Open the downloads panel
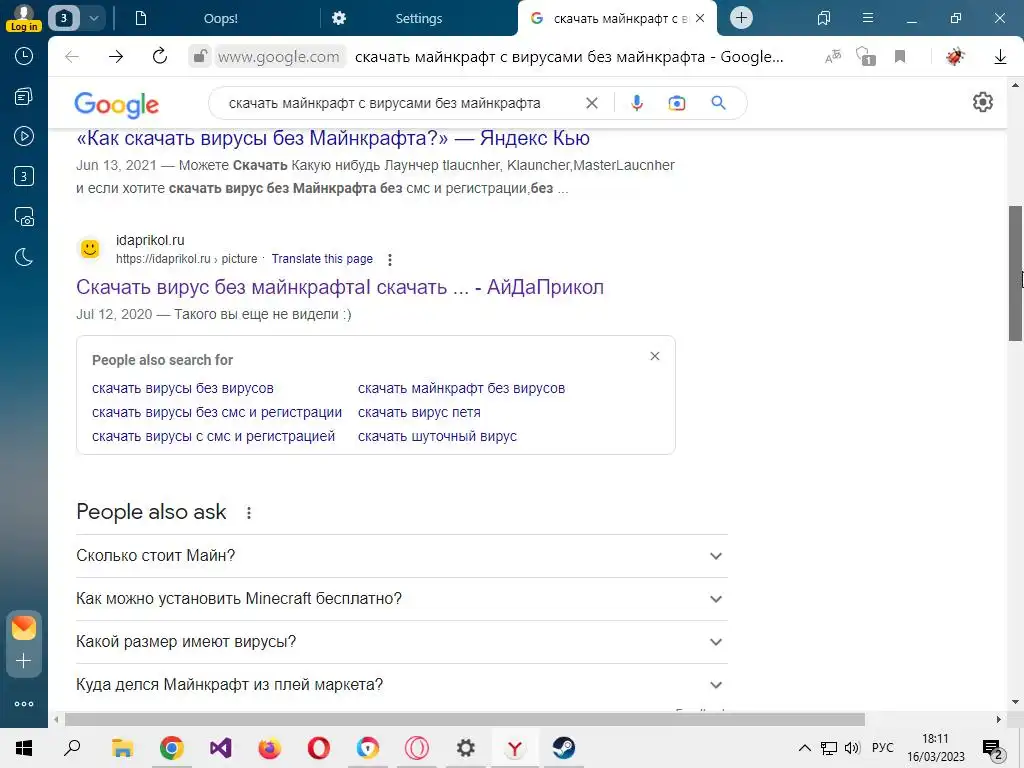 [x=1000, y=57]
